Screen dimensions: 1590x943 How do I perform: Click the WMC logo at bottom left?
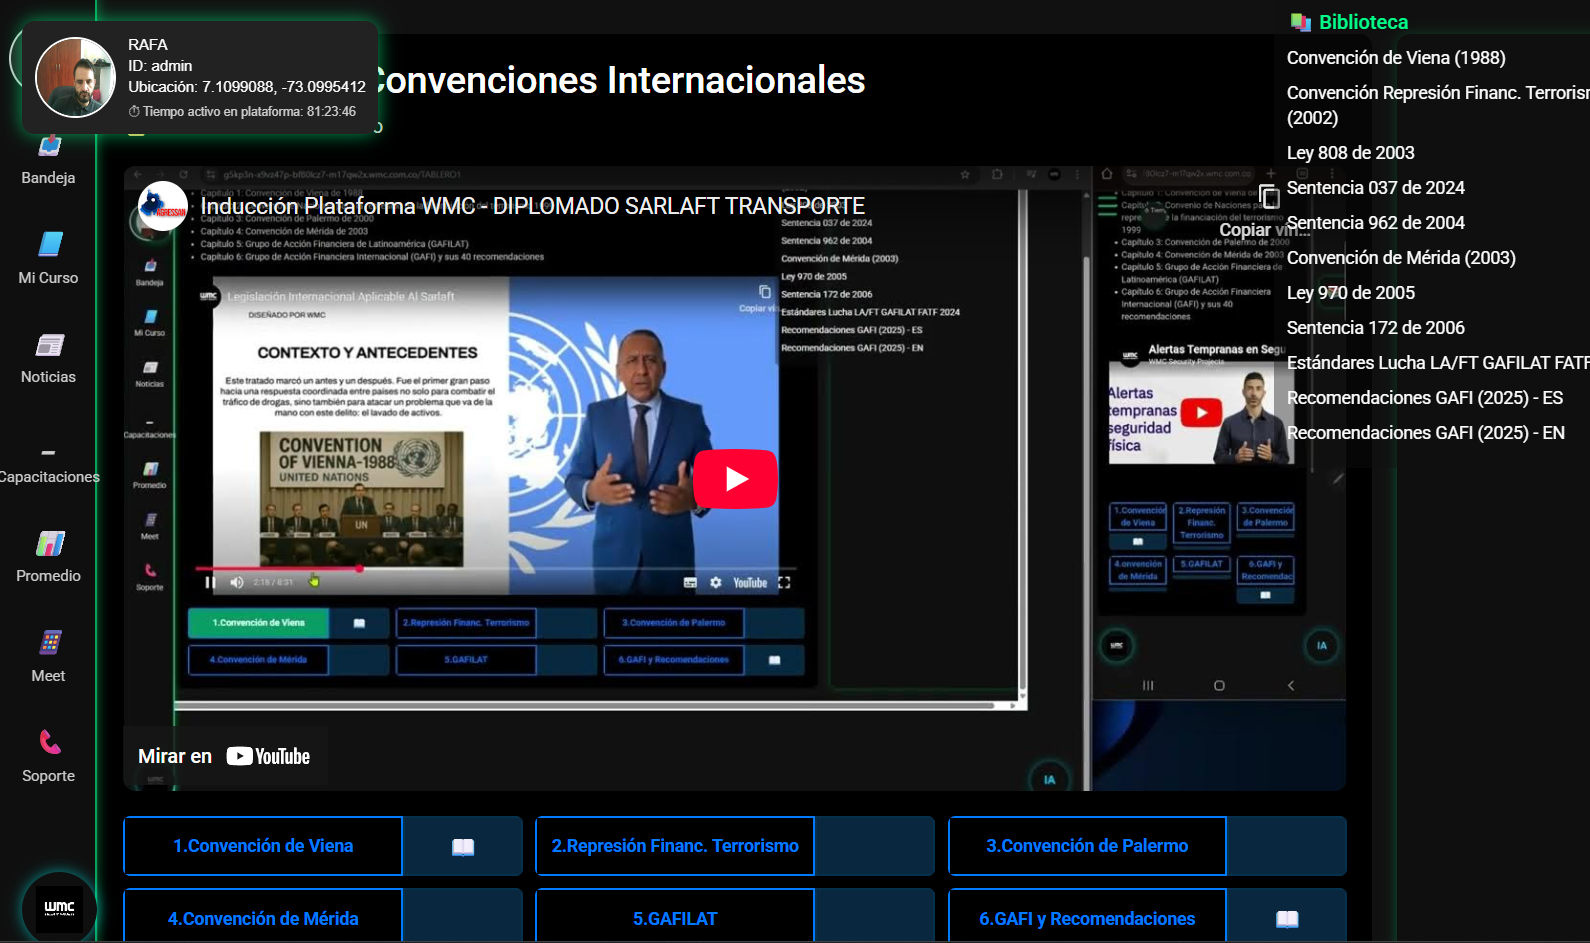tap(59, 908)
